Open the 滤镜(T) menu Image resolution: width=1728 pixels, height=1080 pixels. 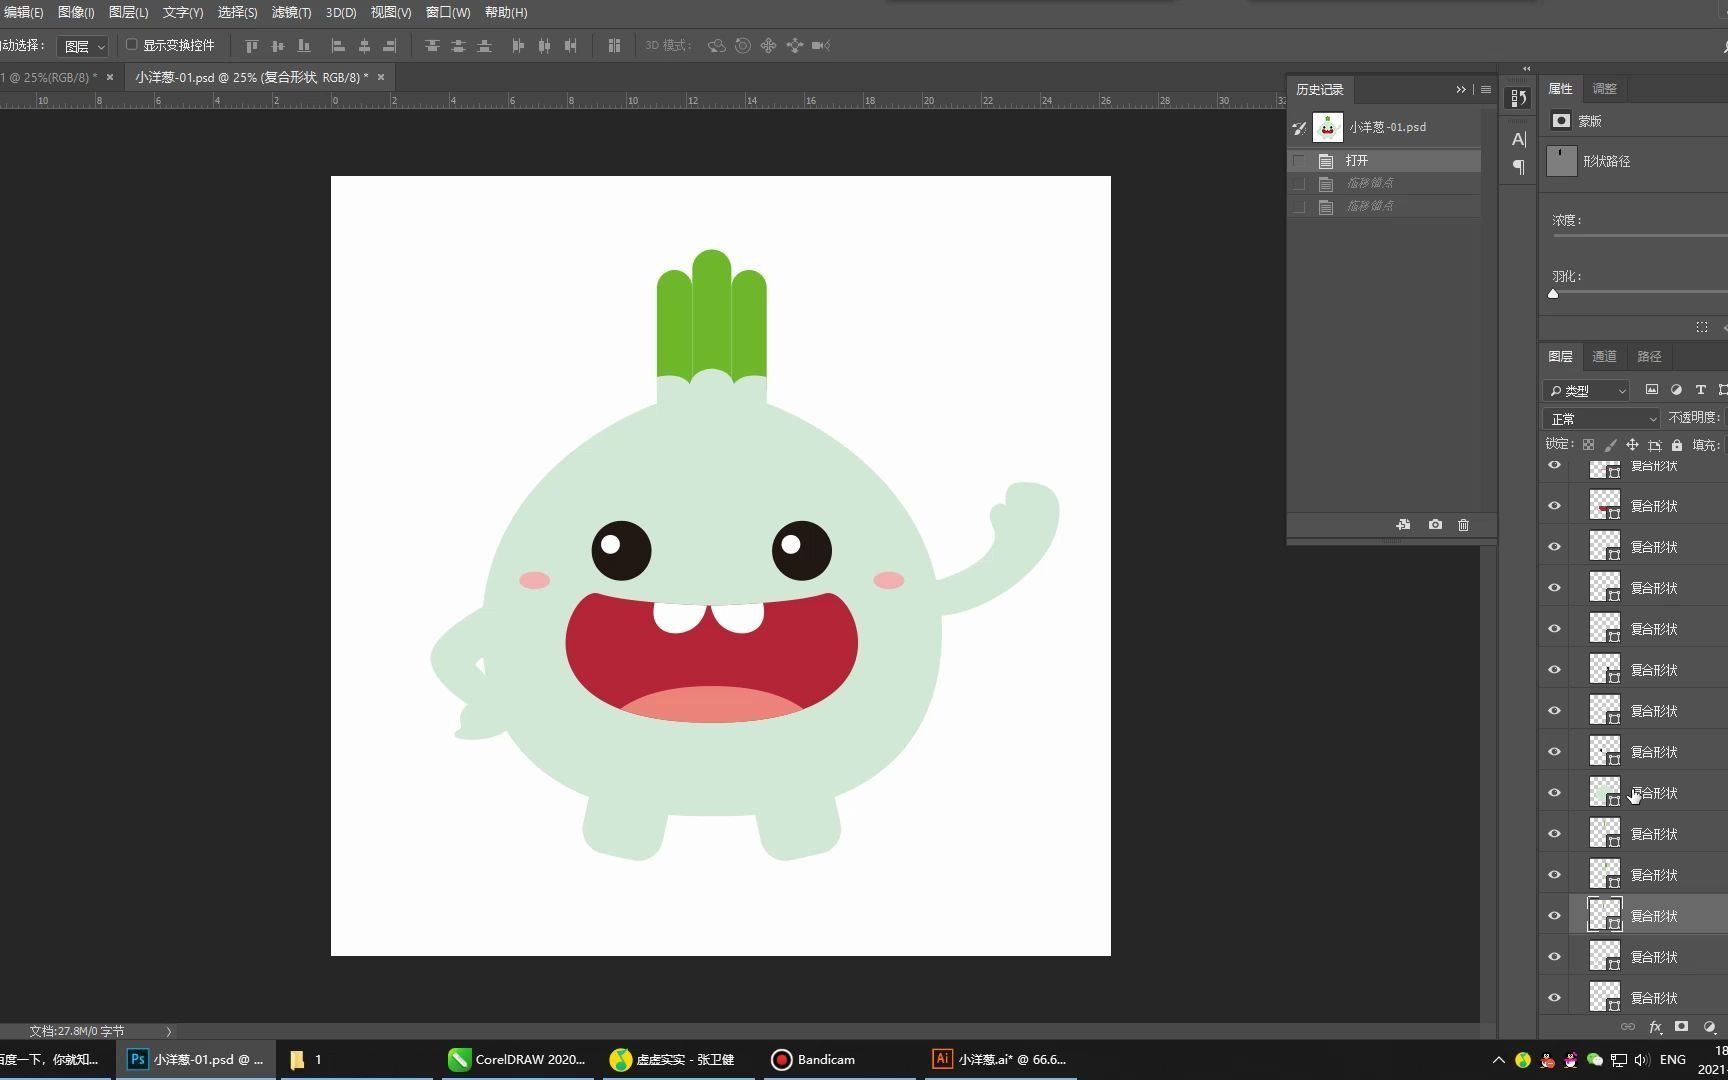[x=291, y=12]
